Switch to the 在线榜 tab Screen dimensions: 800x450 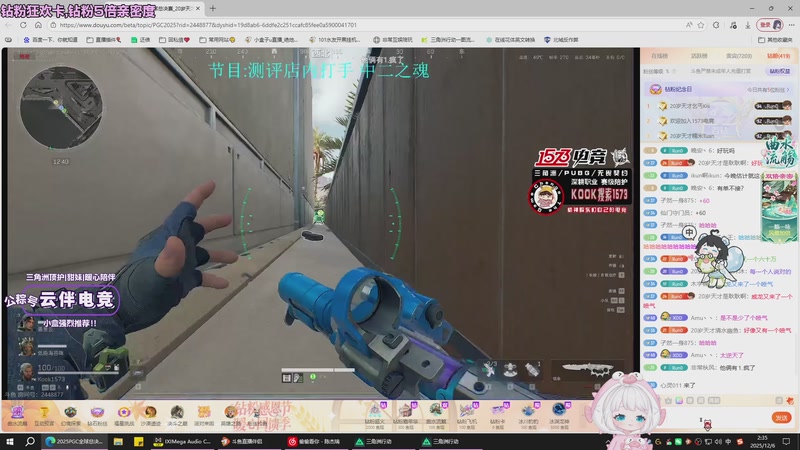click(659, 56)
